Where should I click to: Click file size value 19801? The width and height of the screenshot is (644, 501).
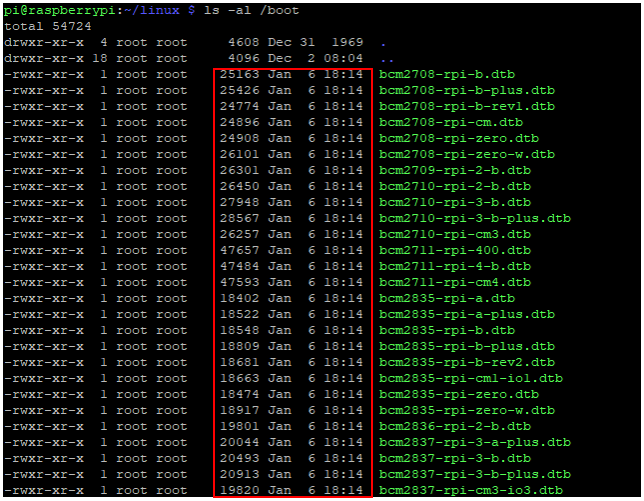pos(239,427)
